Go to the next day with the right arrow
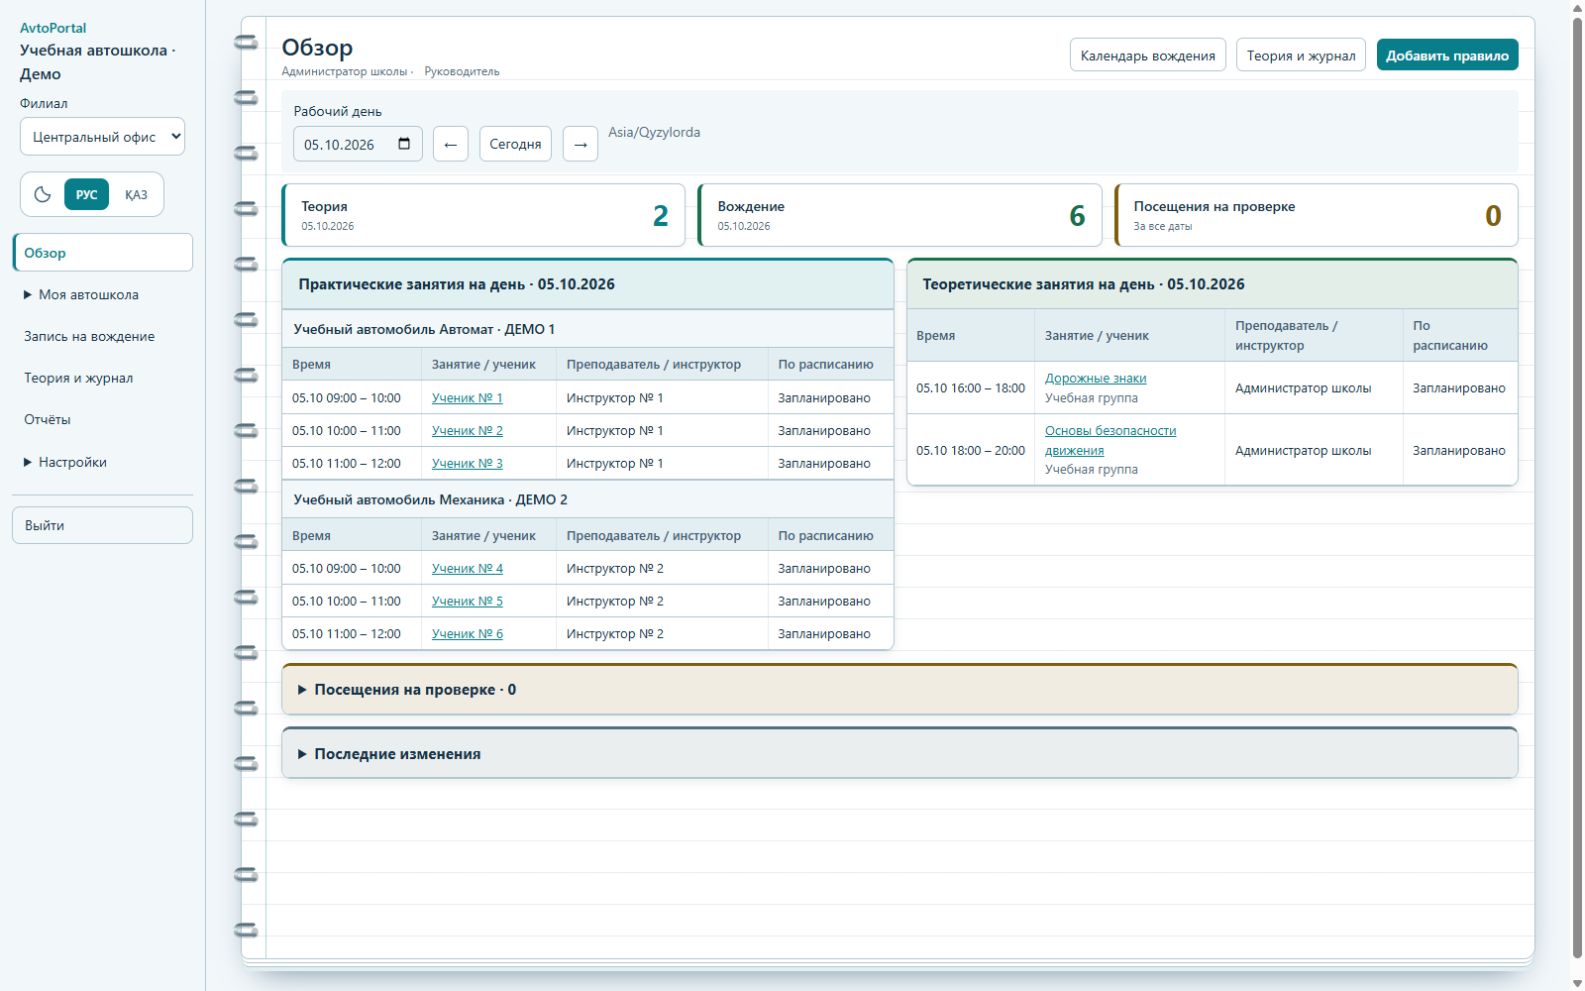1585x991 pixels. [x=580, y=144]
